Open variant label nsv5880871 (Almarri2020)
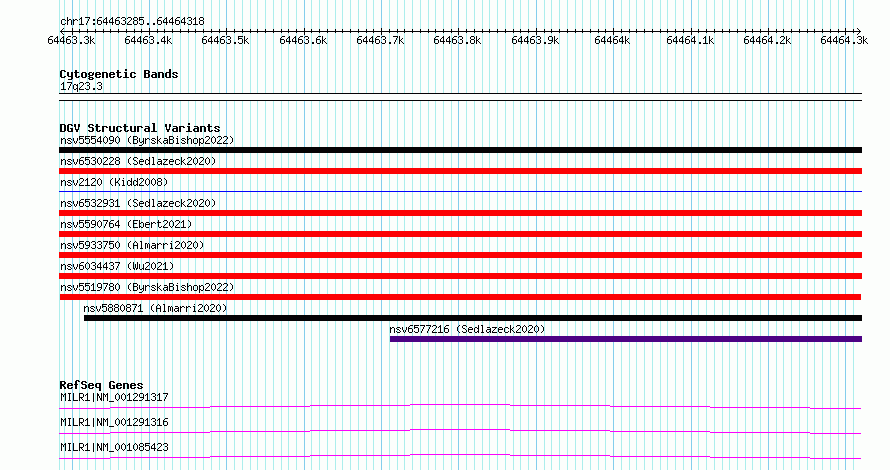 (x=155, y=308)
